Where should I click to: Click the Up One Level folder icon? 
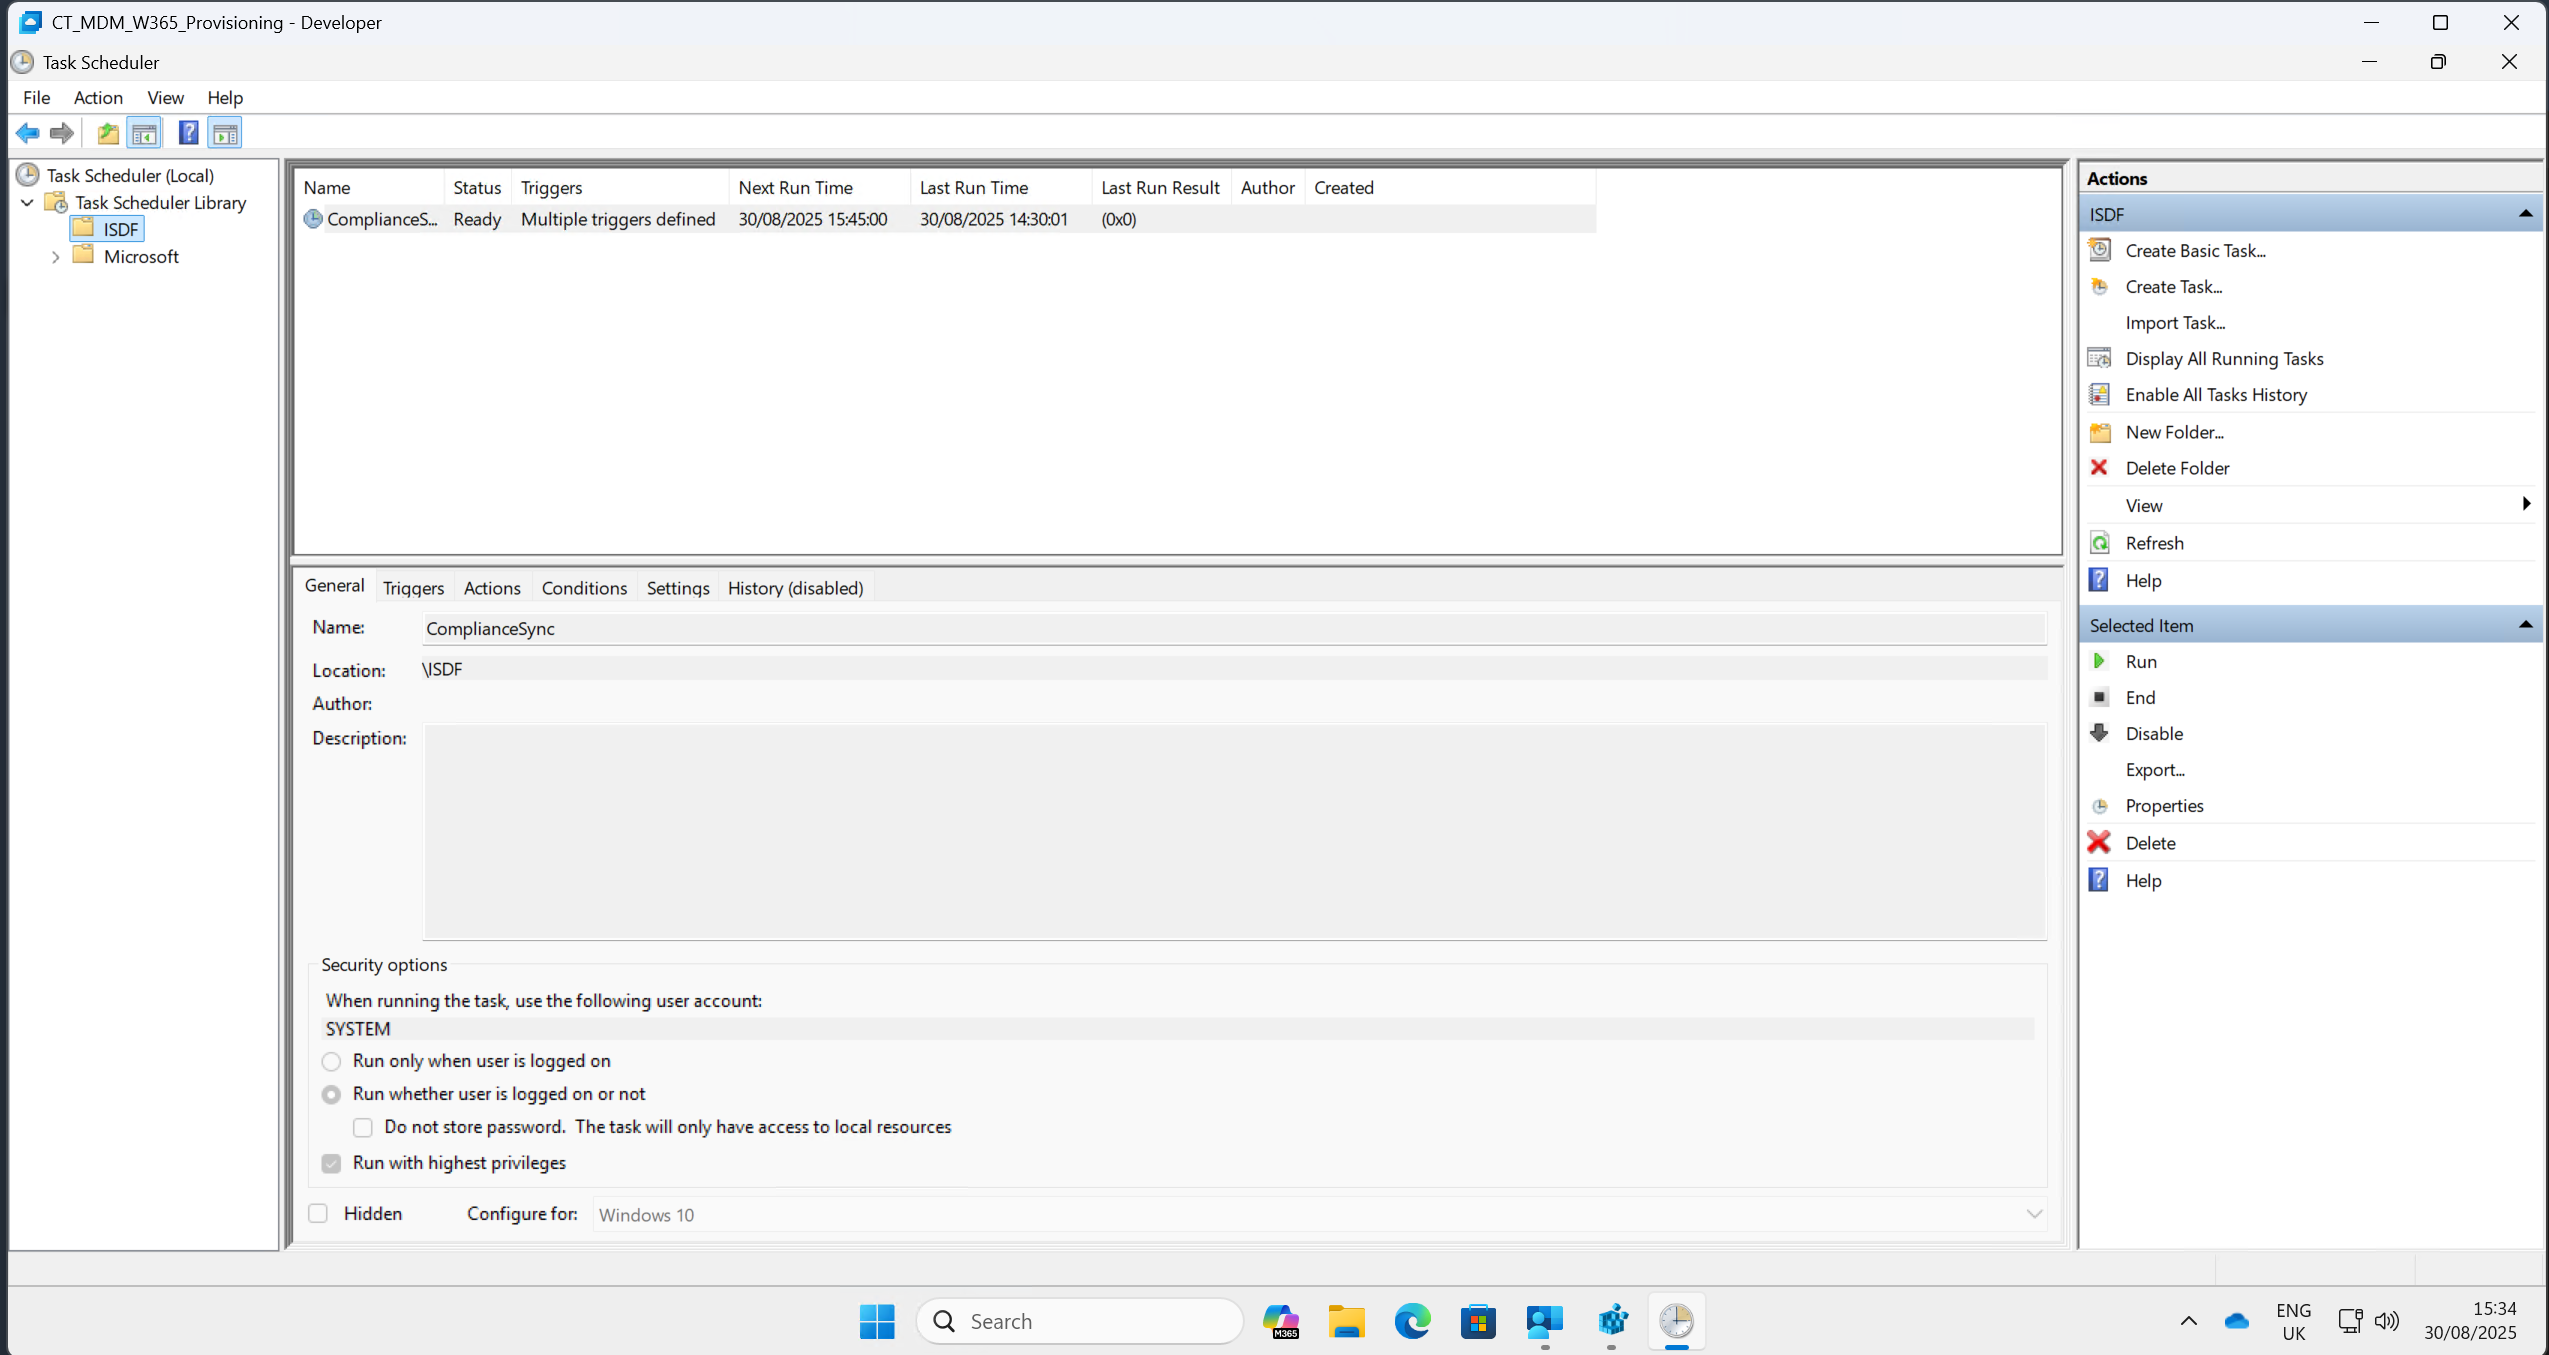click(x=108, y=133)
